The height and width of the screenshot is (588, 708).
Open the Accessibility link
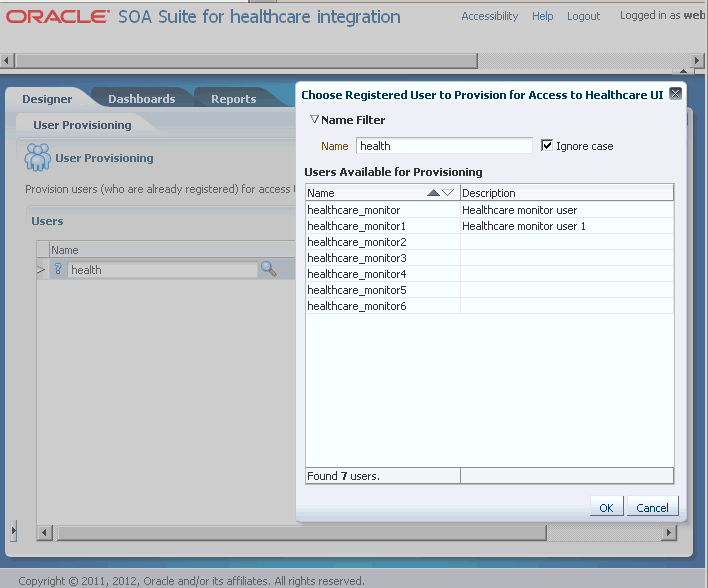click(x=489, y=16)
